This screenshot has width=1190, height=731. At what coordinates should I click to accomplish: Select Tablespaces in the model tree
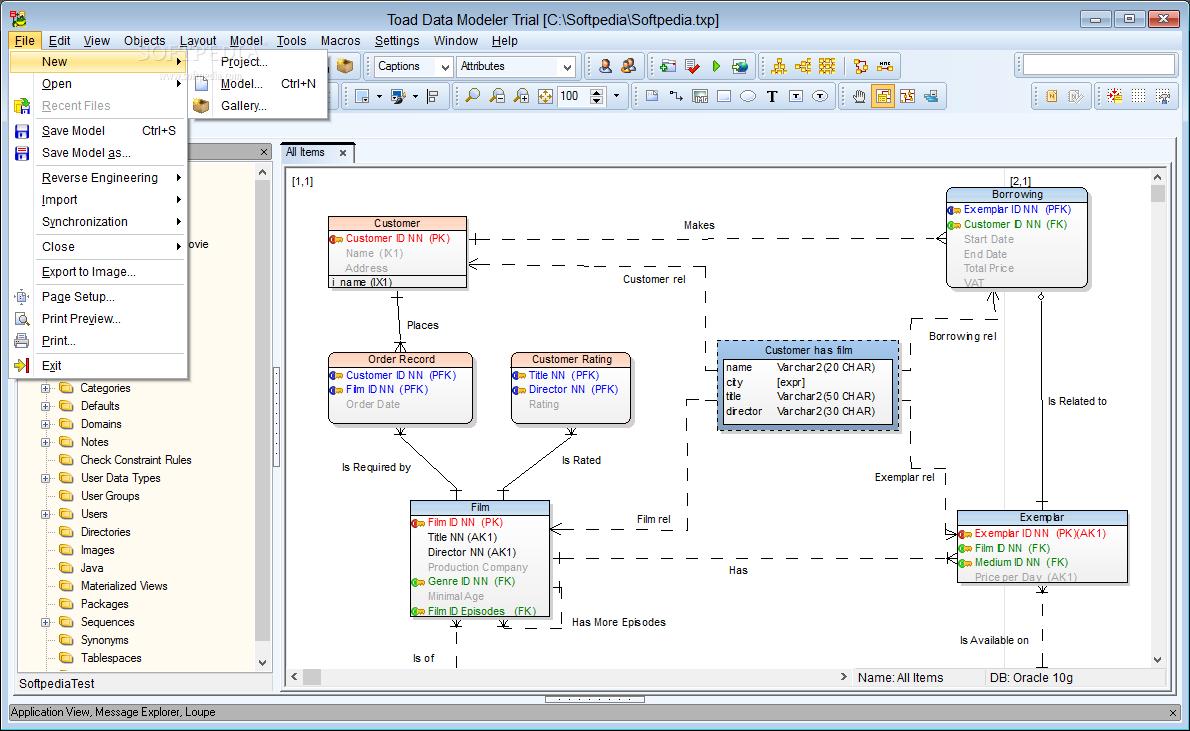(x=111, y=658)
